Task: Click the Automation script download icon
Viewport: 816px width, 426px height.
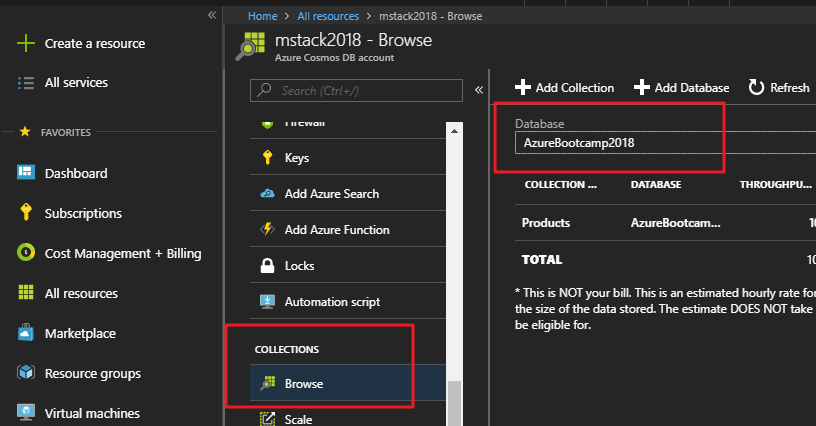Action: [x=267, y=302]
